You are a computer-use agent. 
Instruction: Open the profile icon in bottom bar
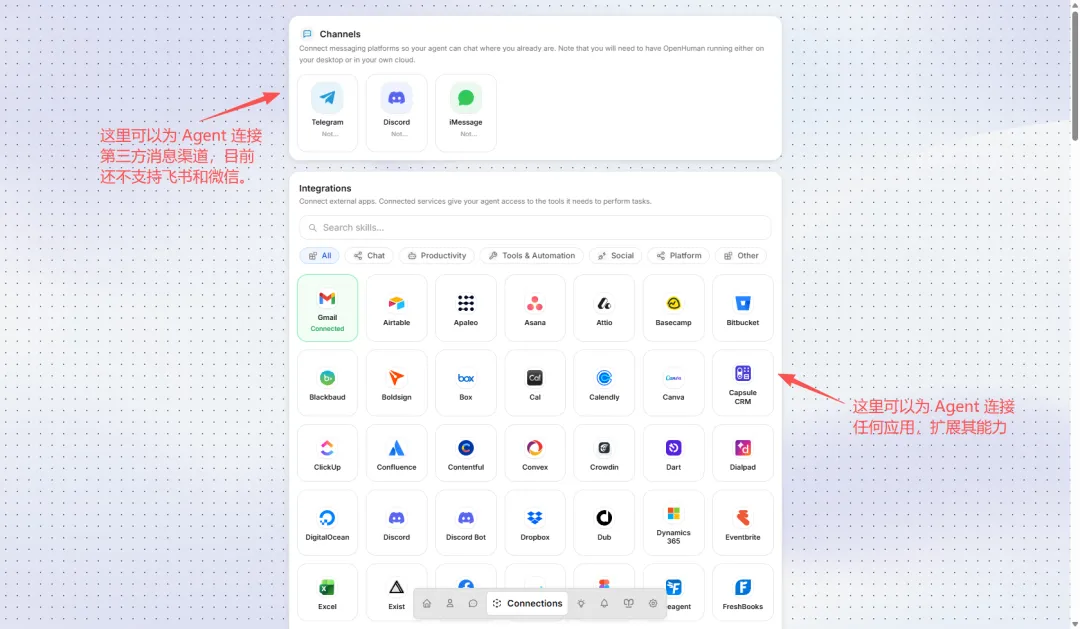coord(450,604)
